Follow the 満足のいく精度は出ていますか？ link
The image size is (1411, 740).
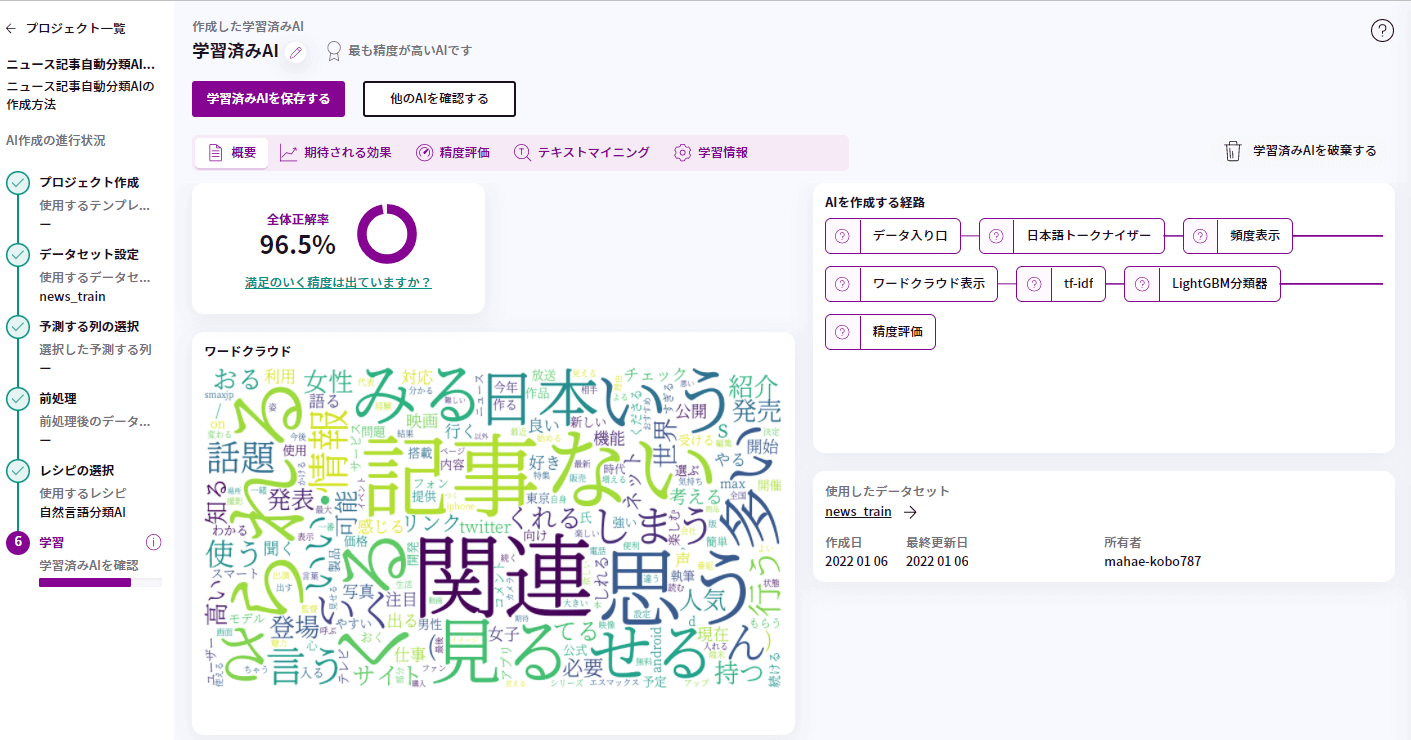point(338,283)
